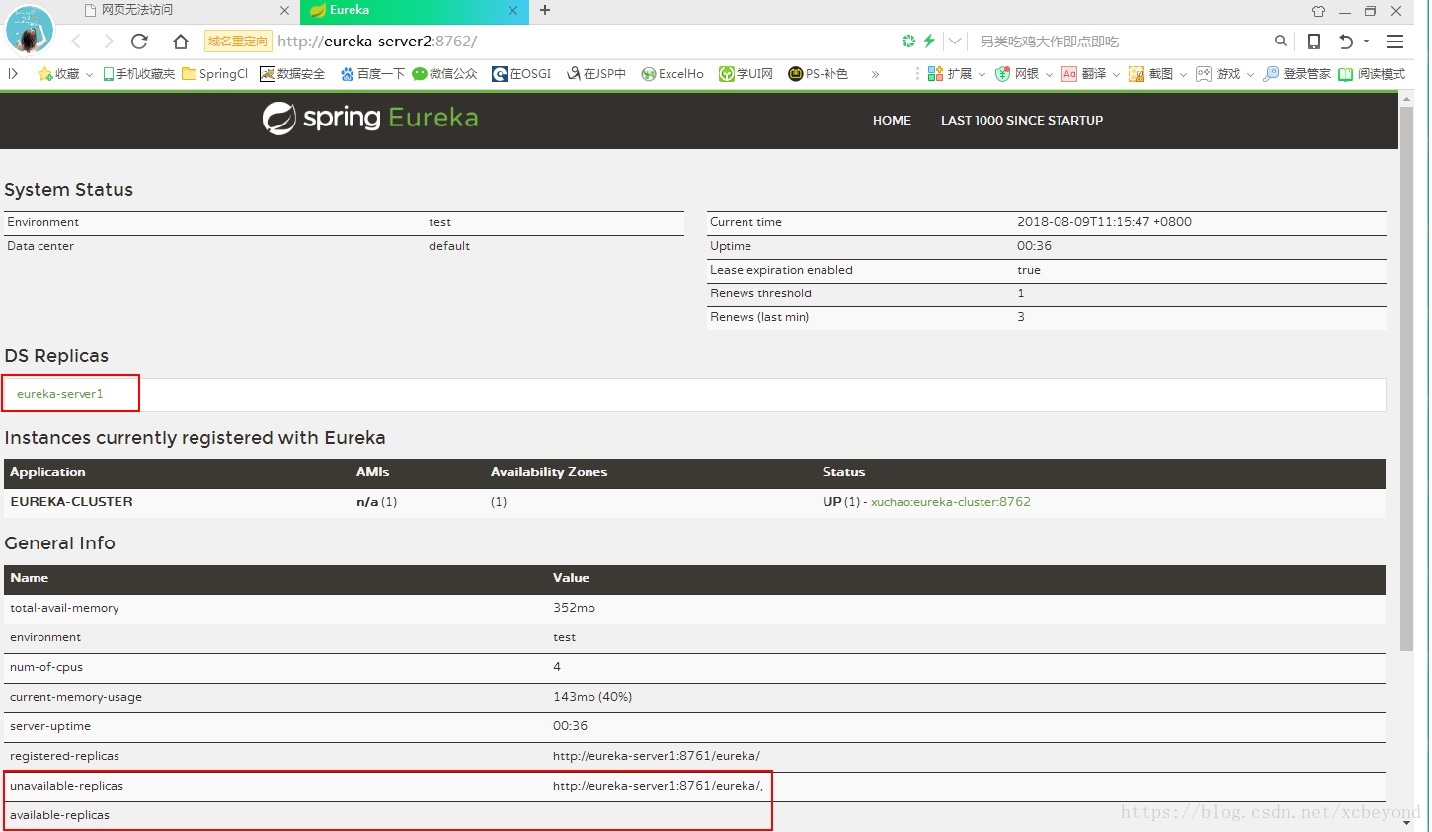Open the 网银 online banking tool

(x=1017, y=73)
